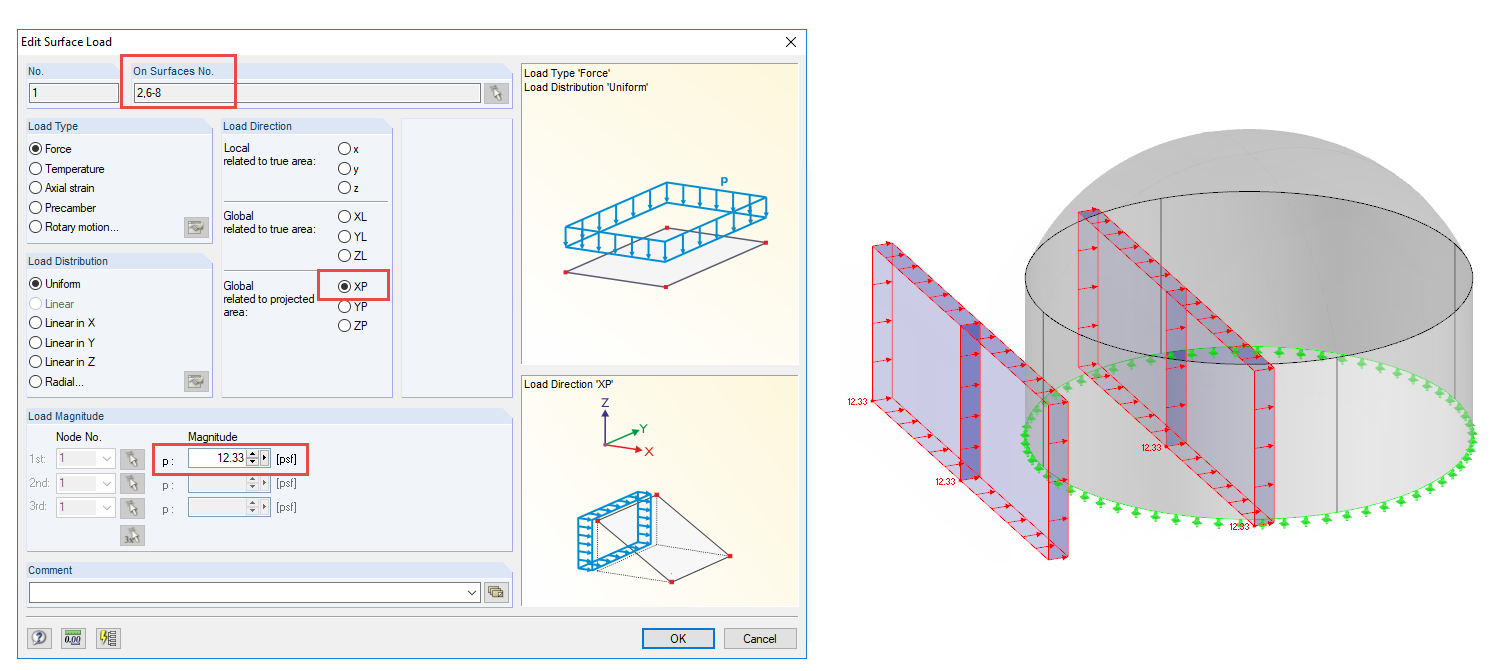This screenshot has height=671, width=1510.
Task: Increase the p magnitude using the up stepper
Action: [253, 453]
